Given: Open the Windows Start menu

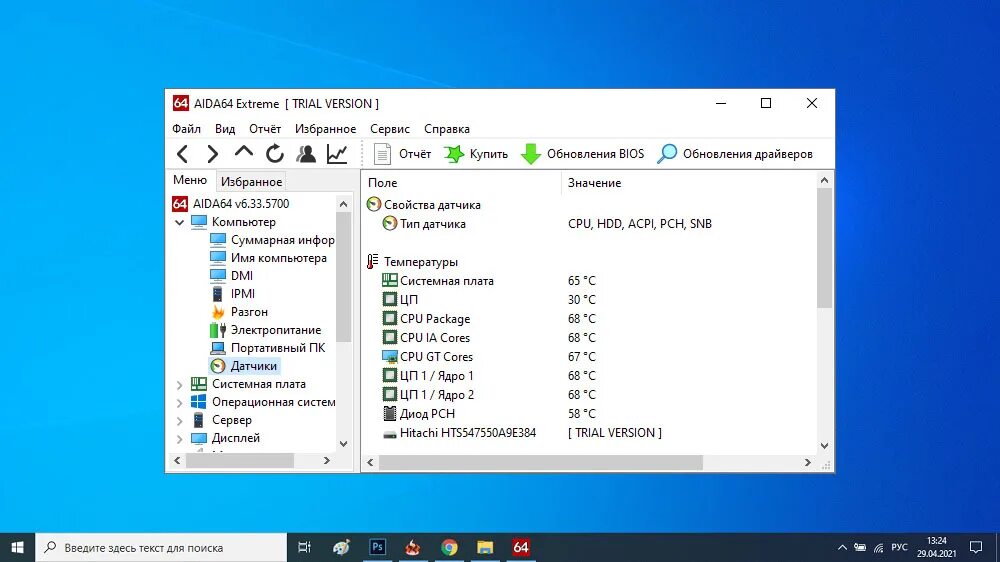Looking at the screenshot, I should 17,547.
